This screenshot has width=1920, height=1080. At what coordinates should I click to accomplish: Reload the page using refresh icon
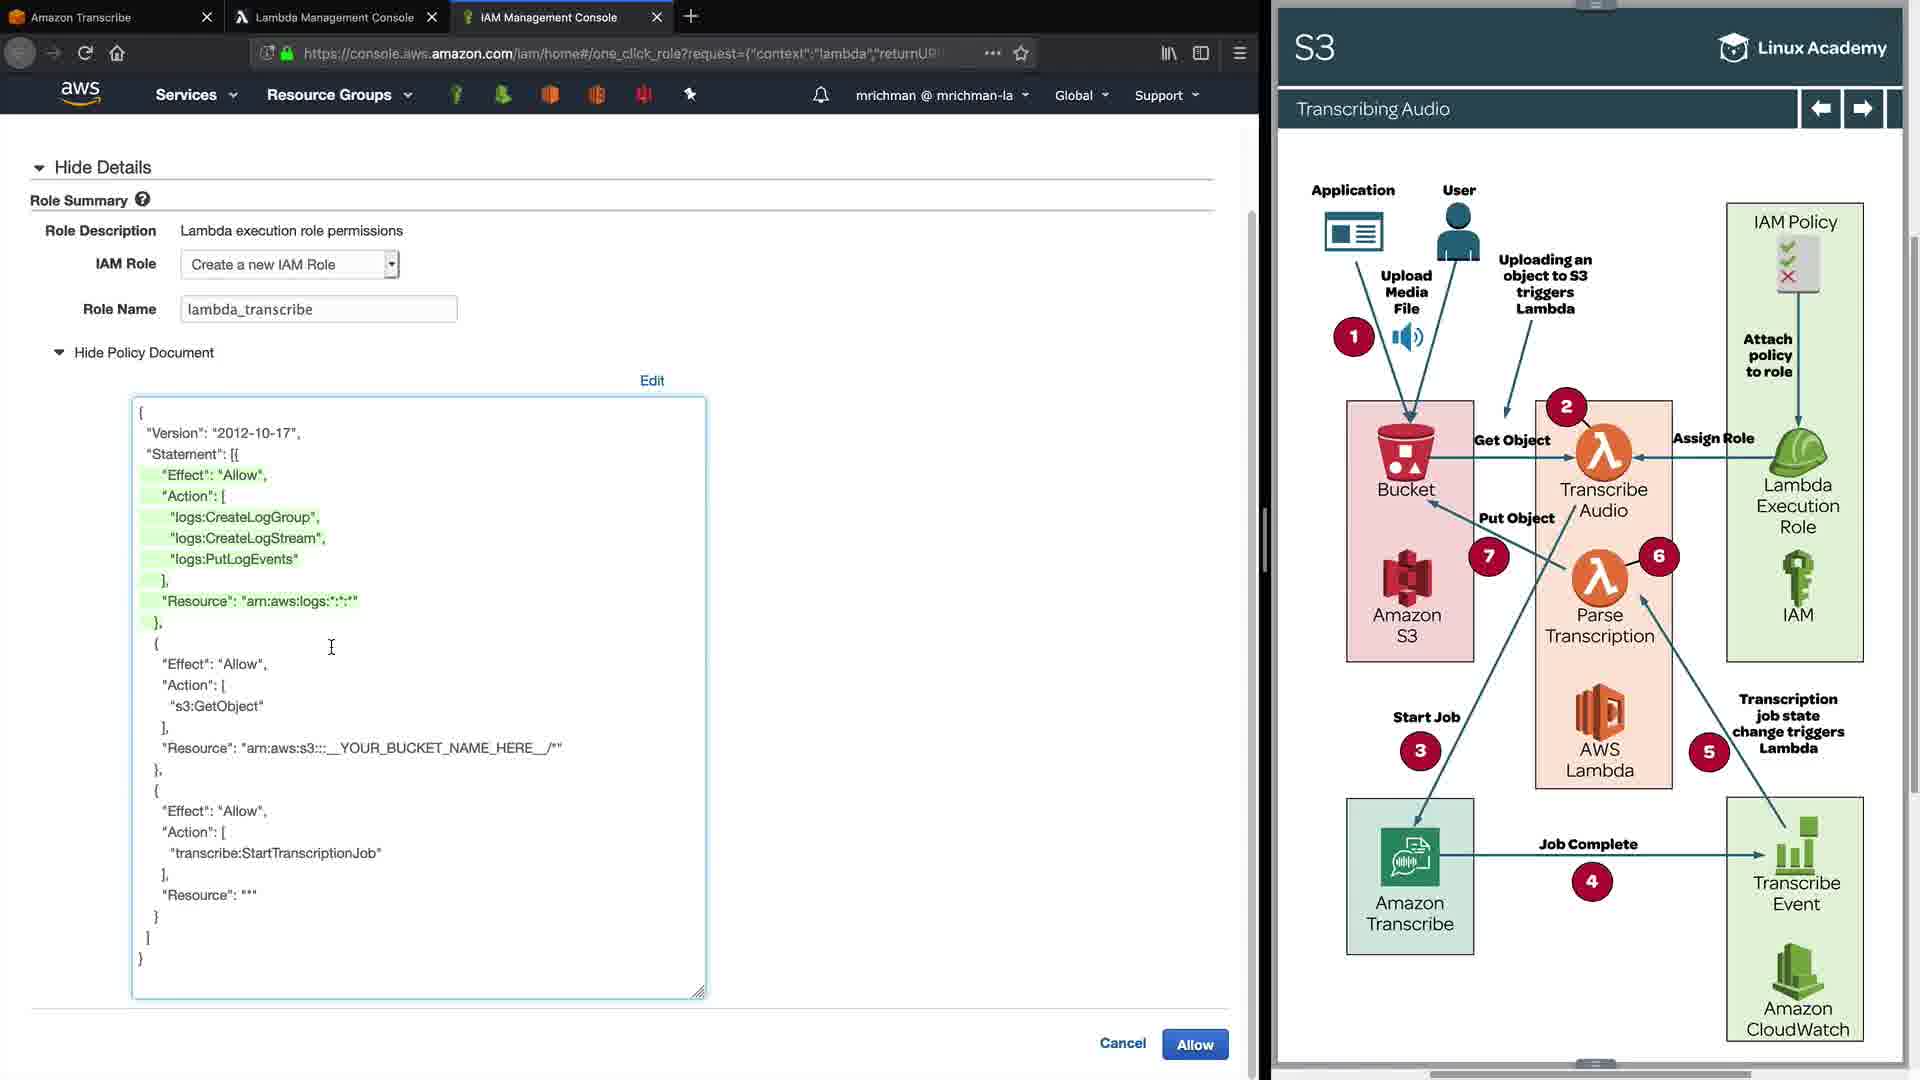(x=85, y=53)
